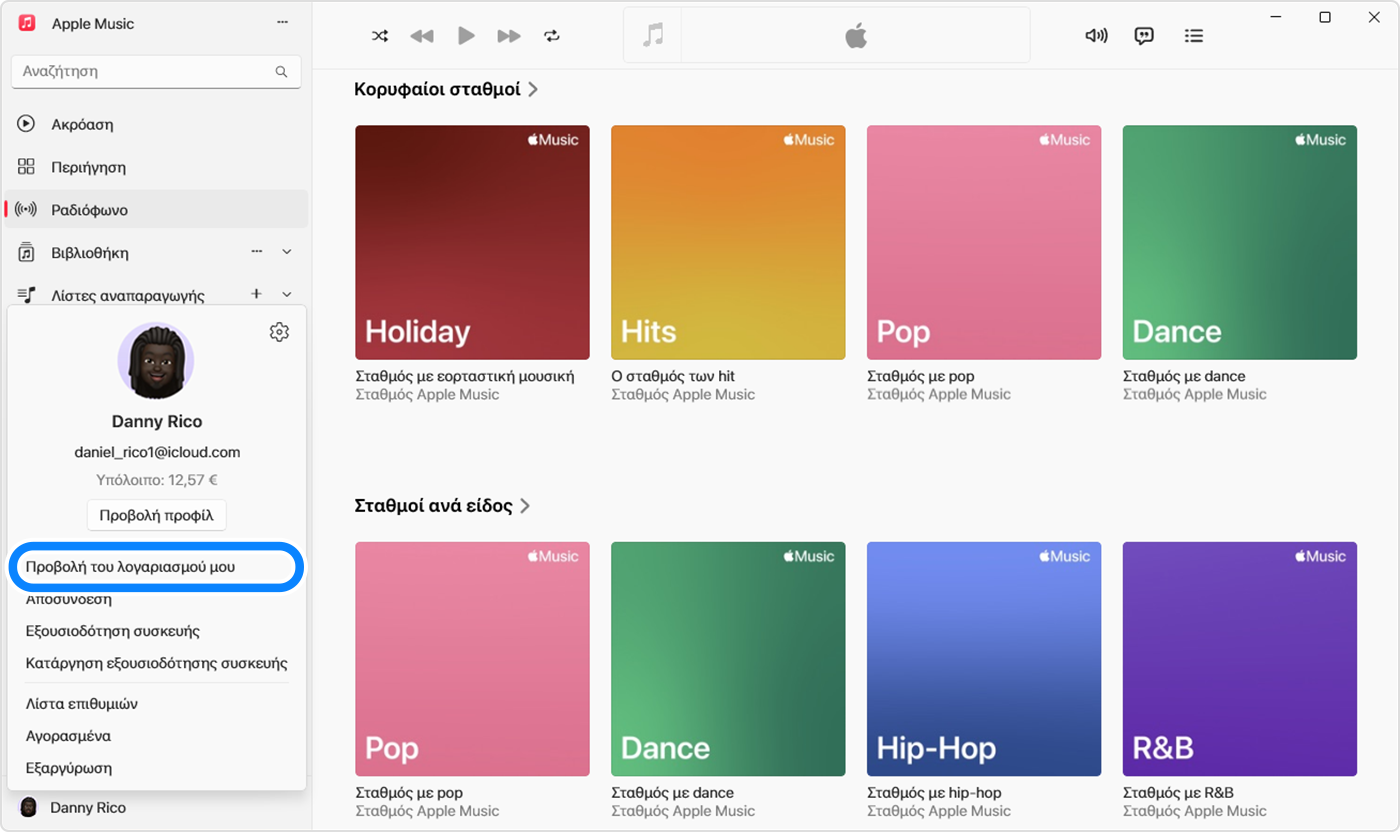Click Σταθμός με R&B title
The height and width of the screenshot is (832, 1400).
point(1178,793)
